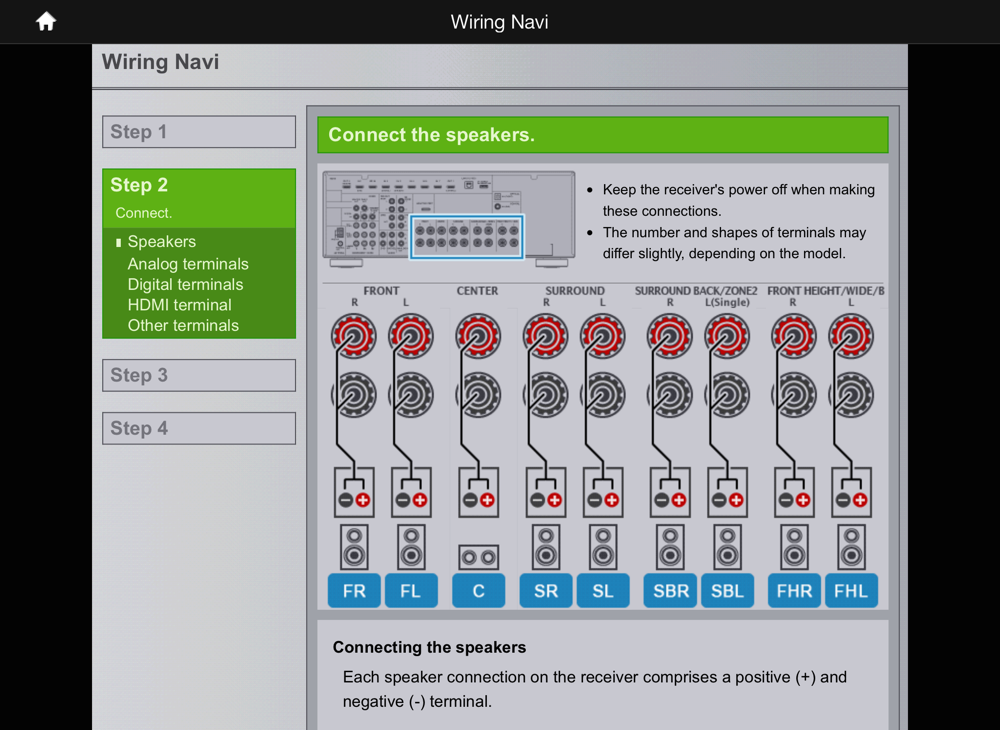The image size is (1000, 730).
Task: Tap the SR speaker button
Action: click(x=546, y=591)
